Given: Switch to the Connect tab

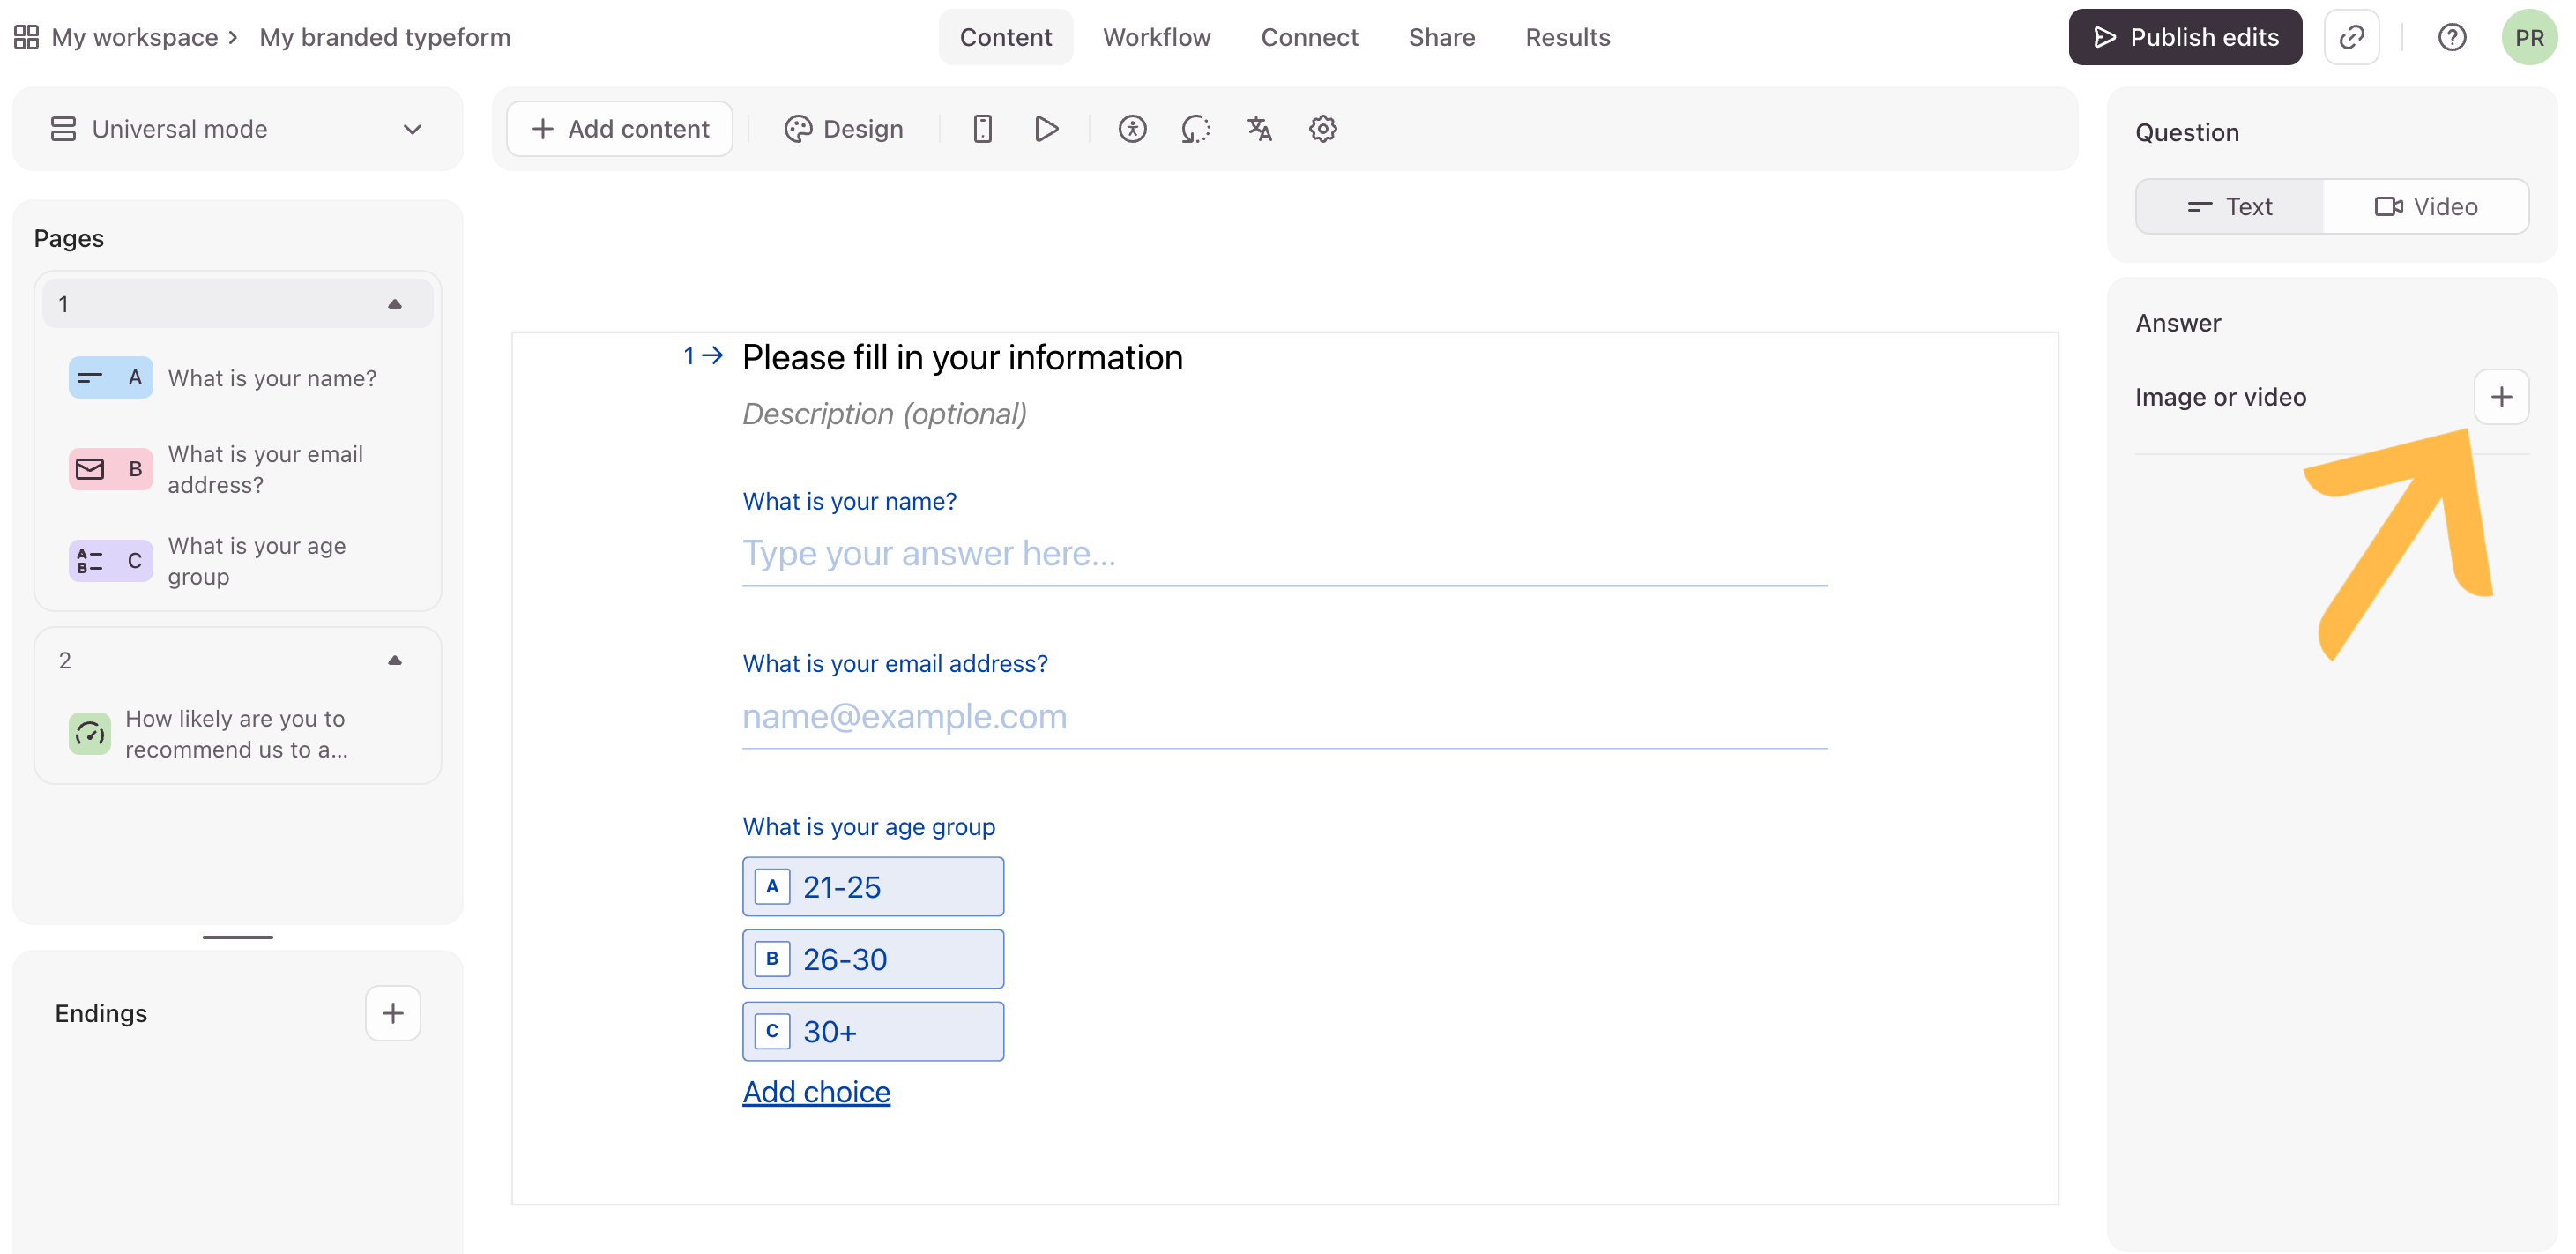Looking at the screenshot, I should (x=1309, y=37).
